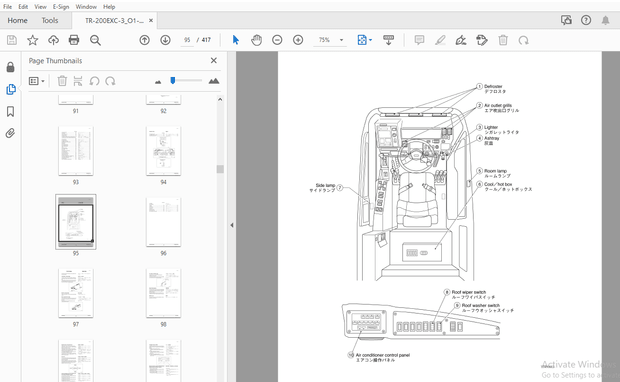
Task: Rotate pages clockwise in thumbnails panel
Action: click(110, 81)
